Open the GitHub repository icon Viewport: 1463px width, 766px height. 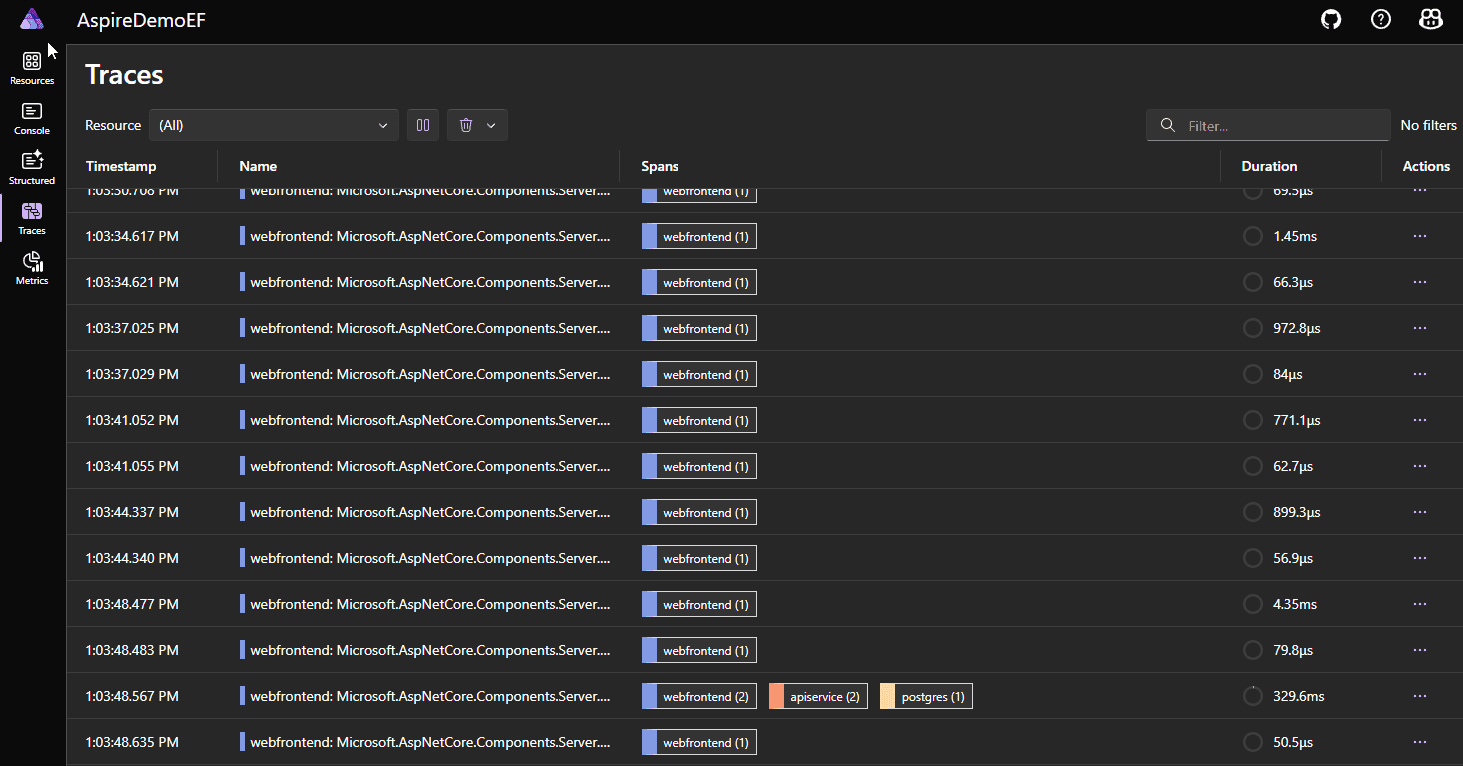click(1331, 19)
